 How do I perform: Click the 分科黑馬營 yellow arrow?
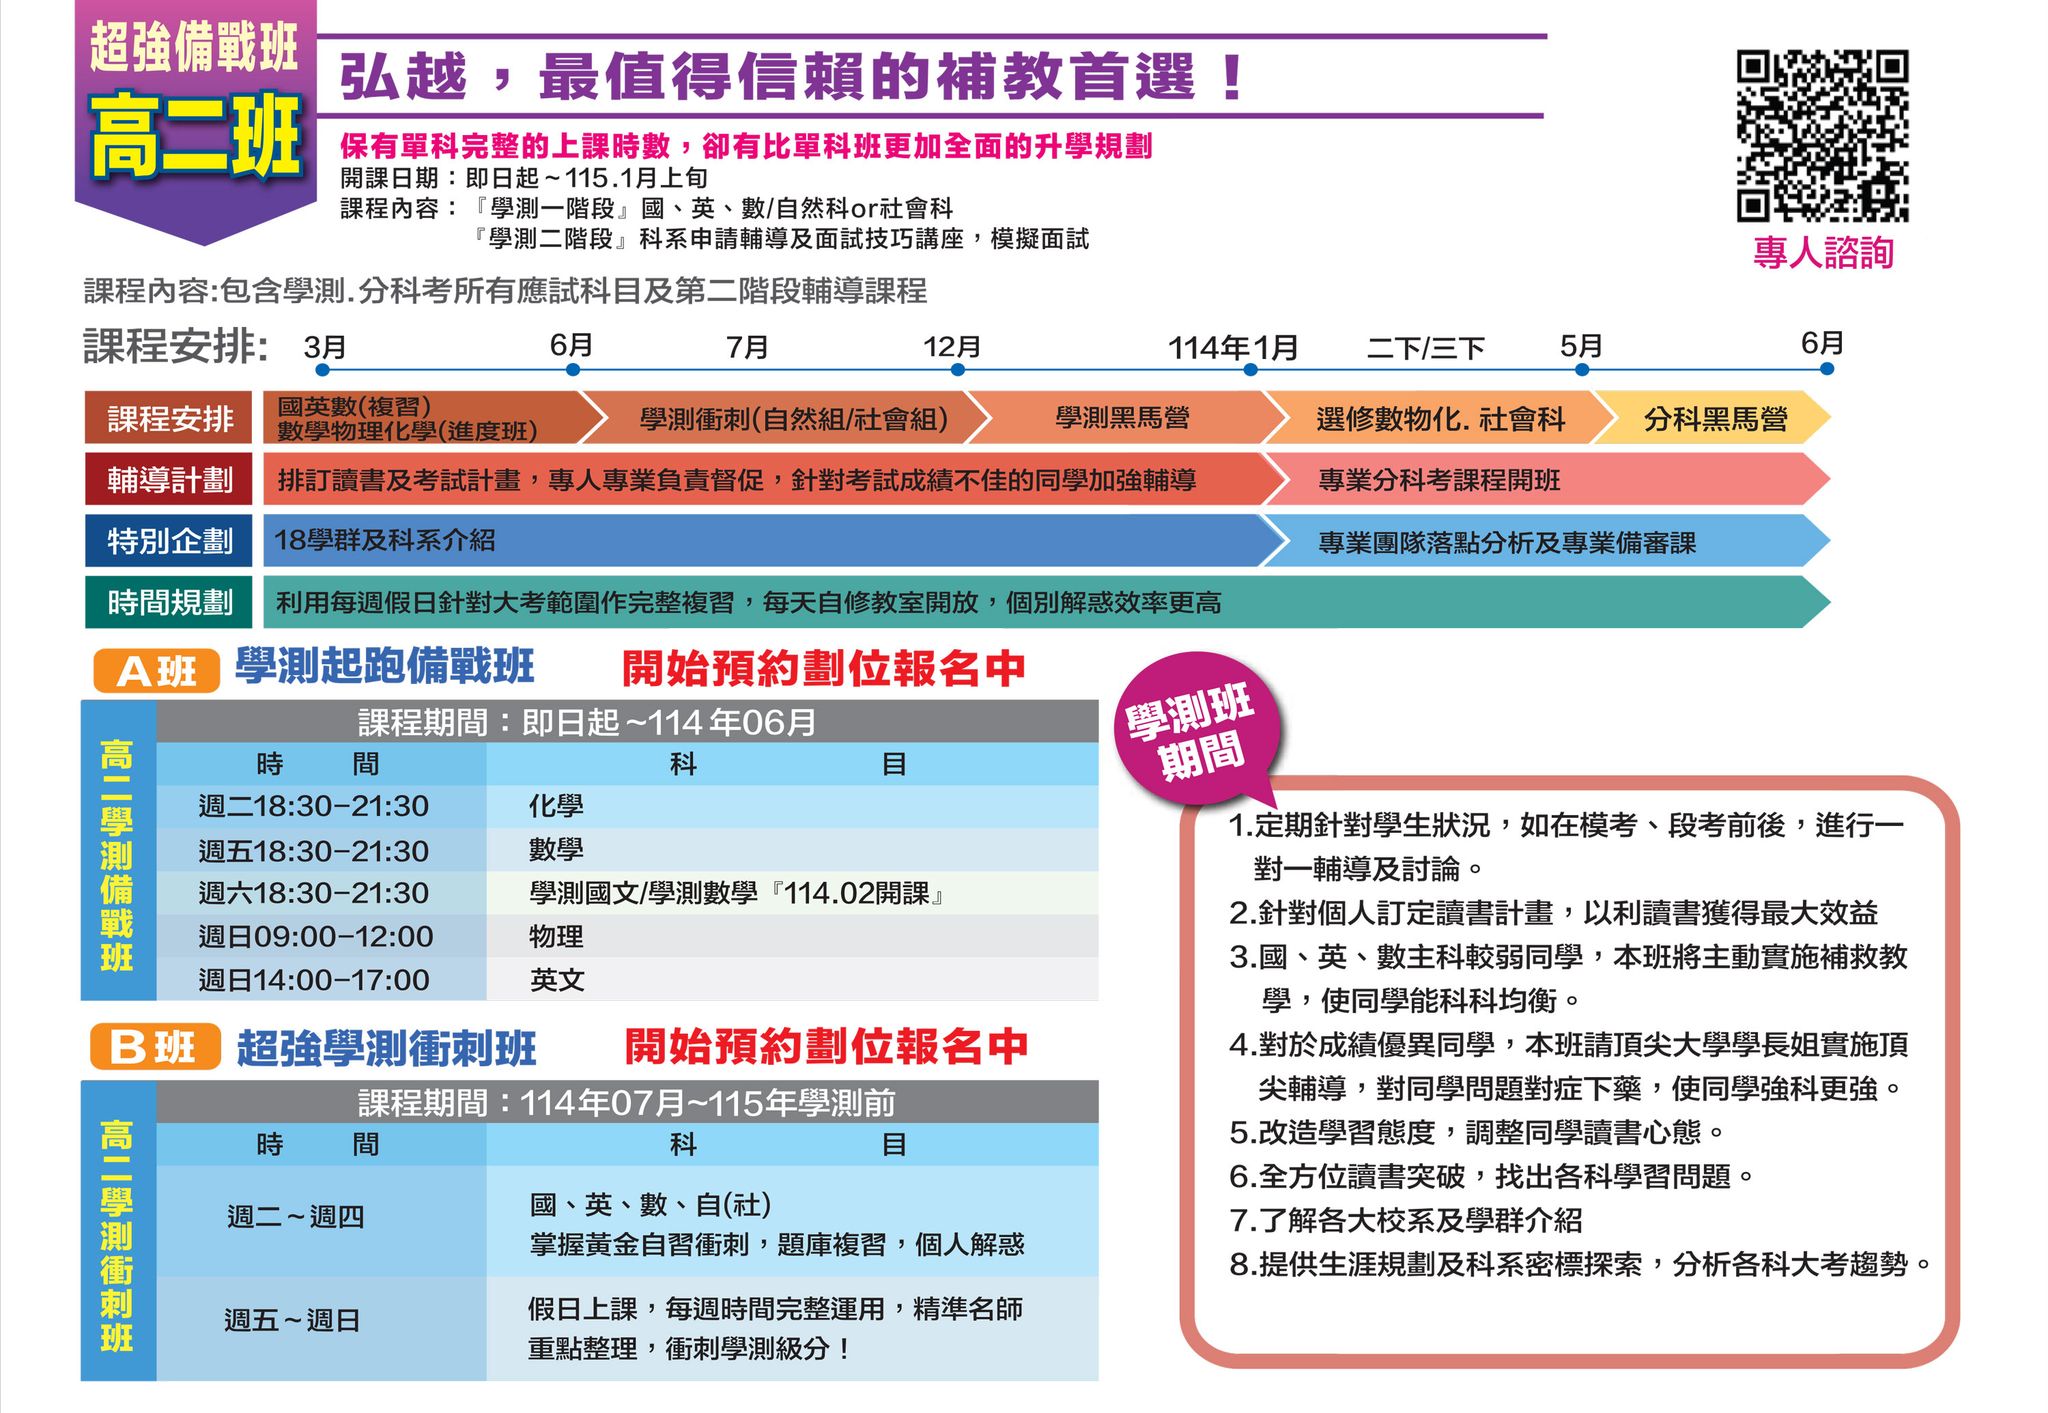click(x=1714, y=418)
